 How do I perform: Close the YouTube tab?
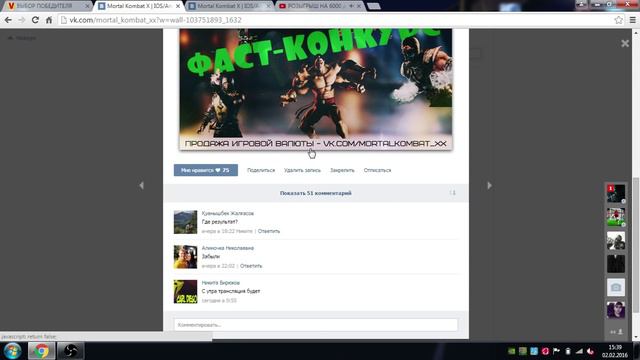pos(359,6)
